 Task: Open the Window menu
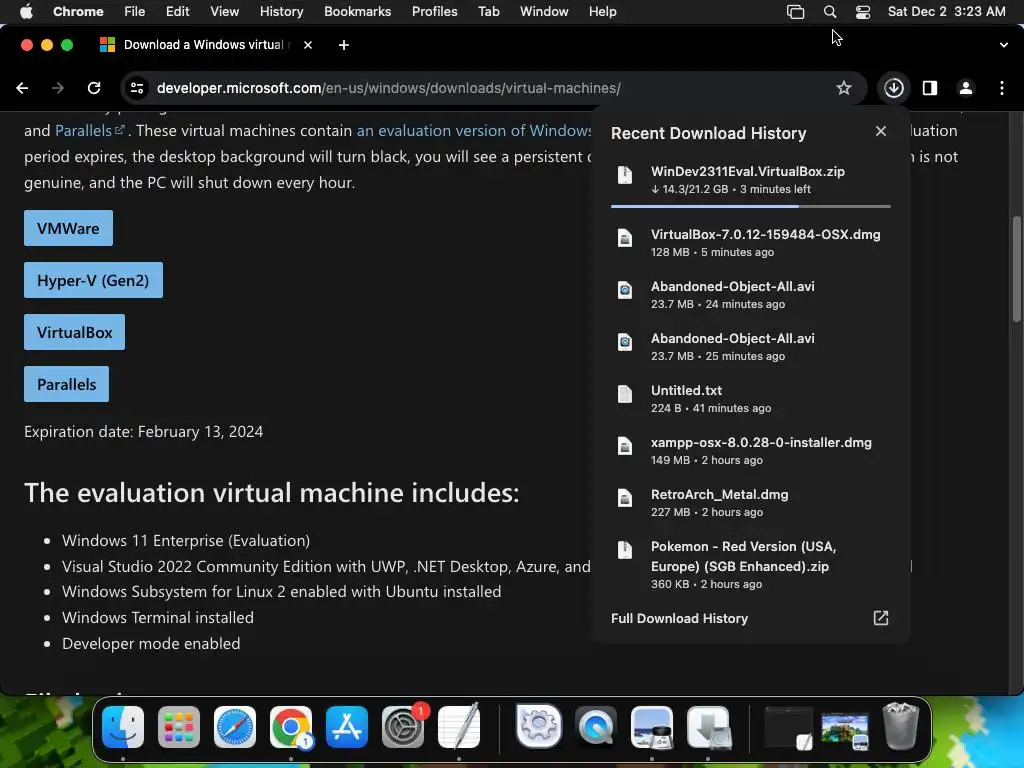544,12
